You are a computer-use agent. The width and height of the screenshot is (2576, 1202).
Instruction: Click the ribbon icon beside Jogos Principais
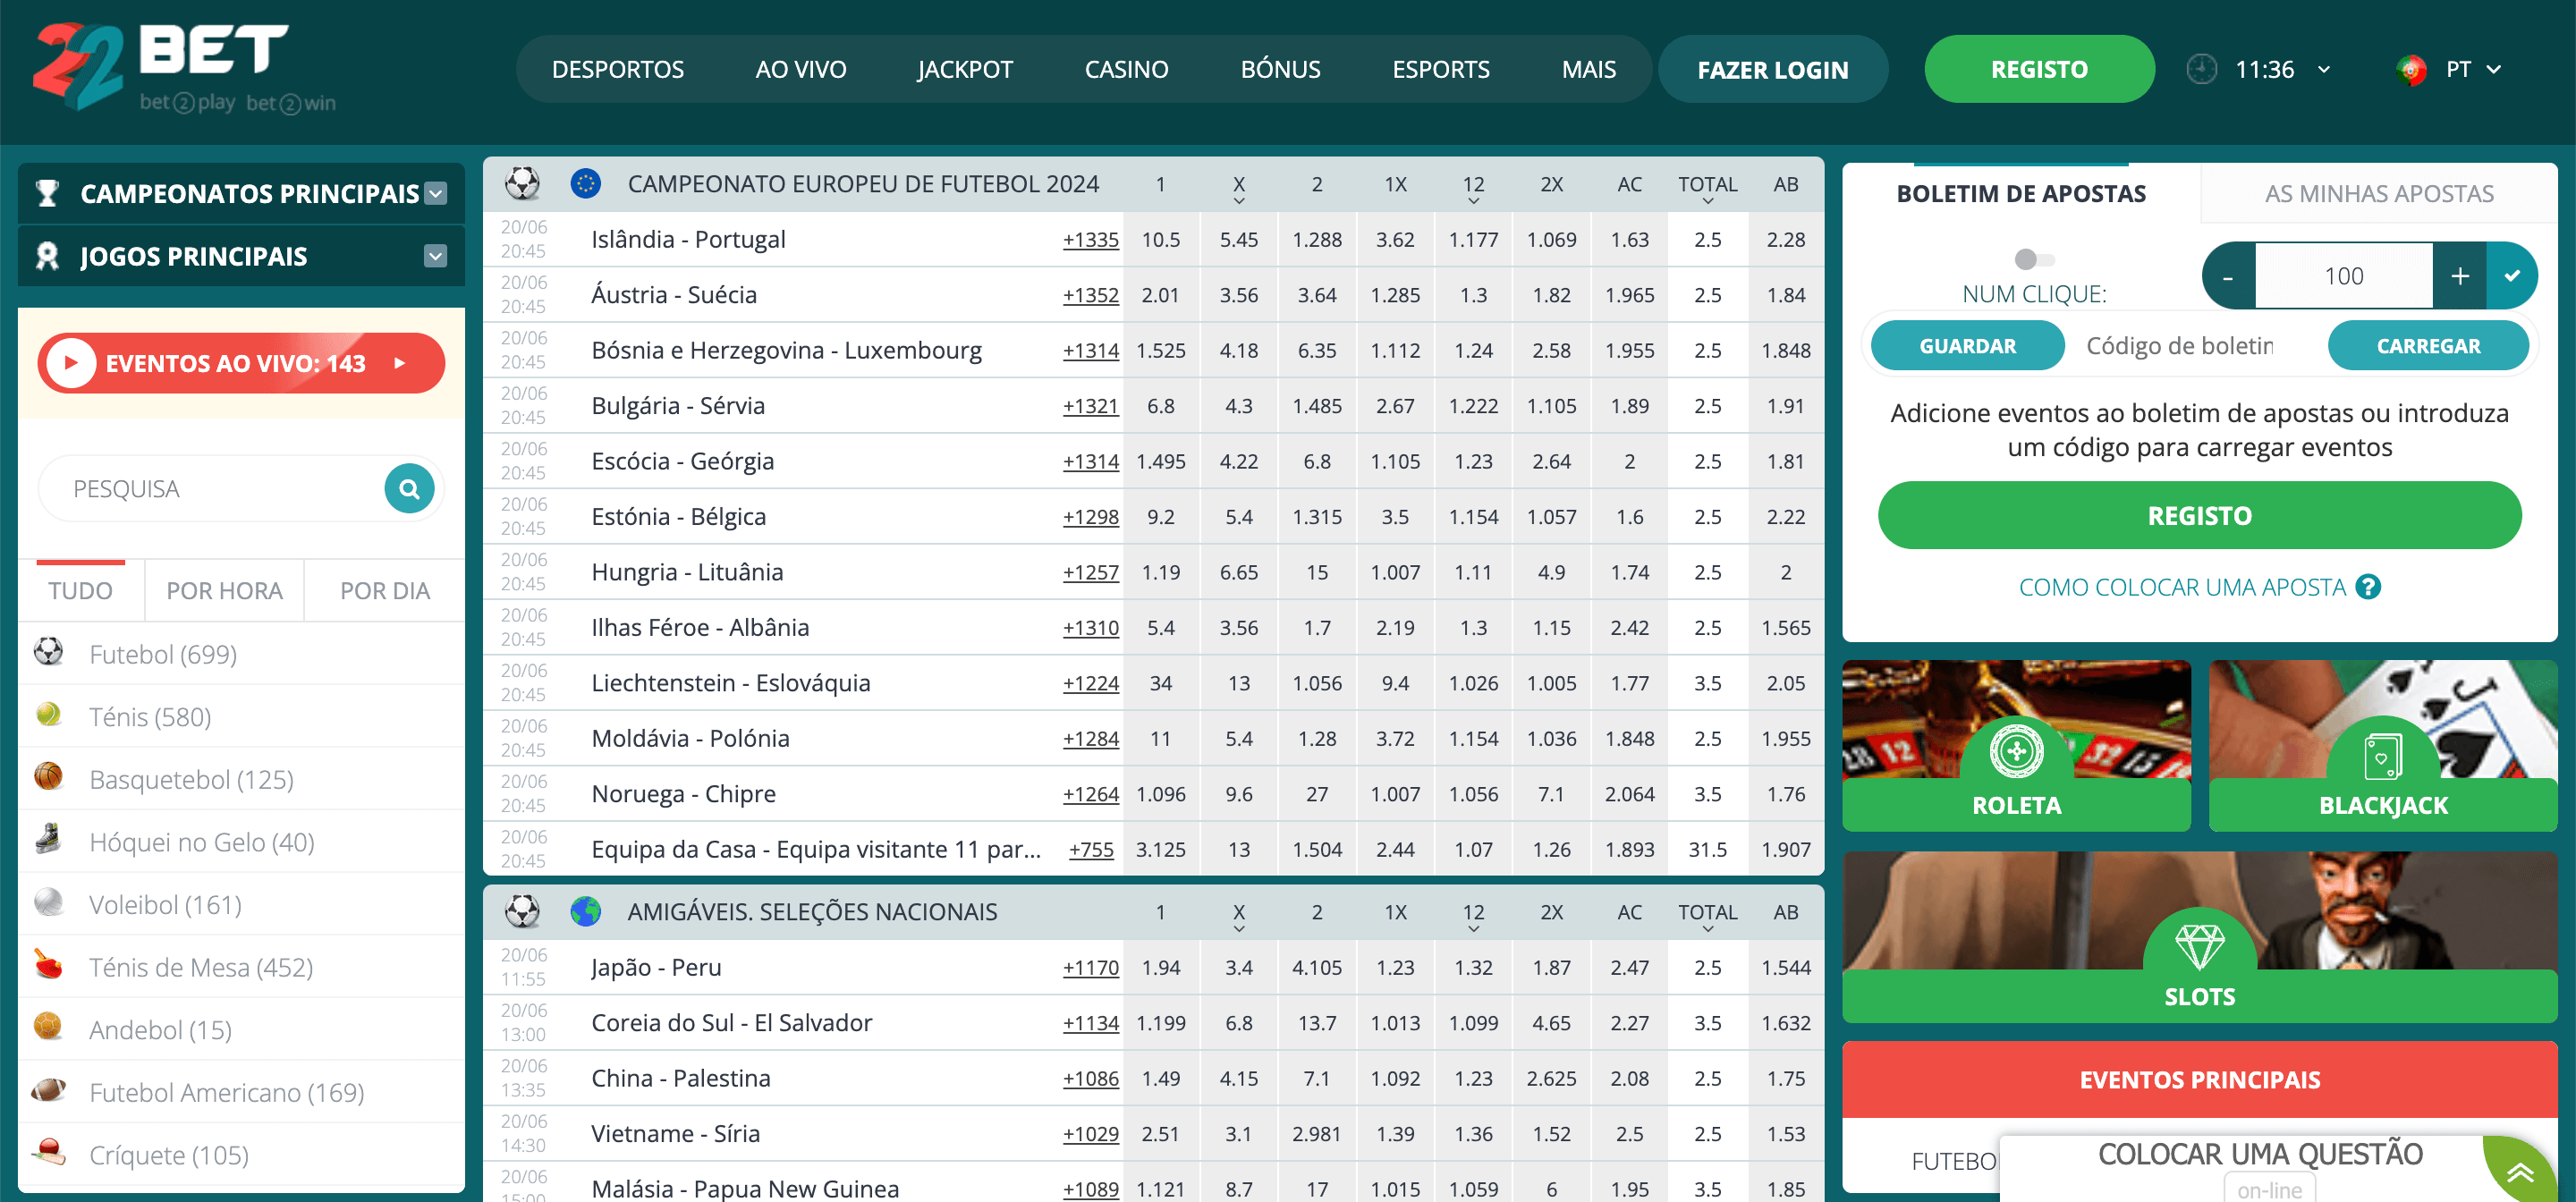click(47, 256)
